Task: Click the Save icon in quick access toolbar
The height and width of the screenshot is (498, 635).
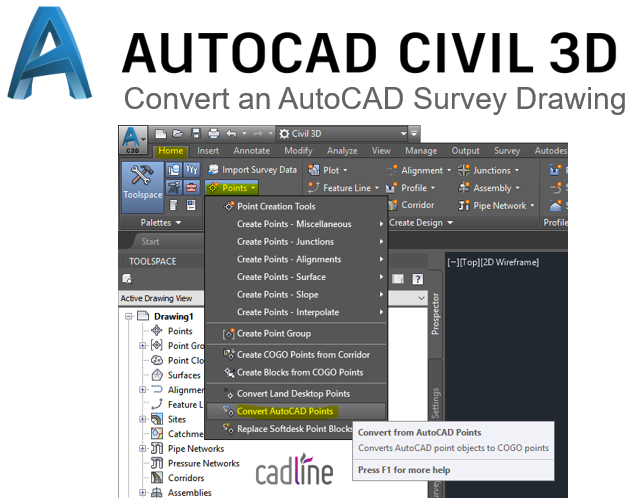Action: click(196, 134)
